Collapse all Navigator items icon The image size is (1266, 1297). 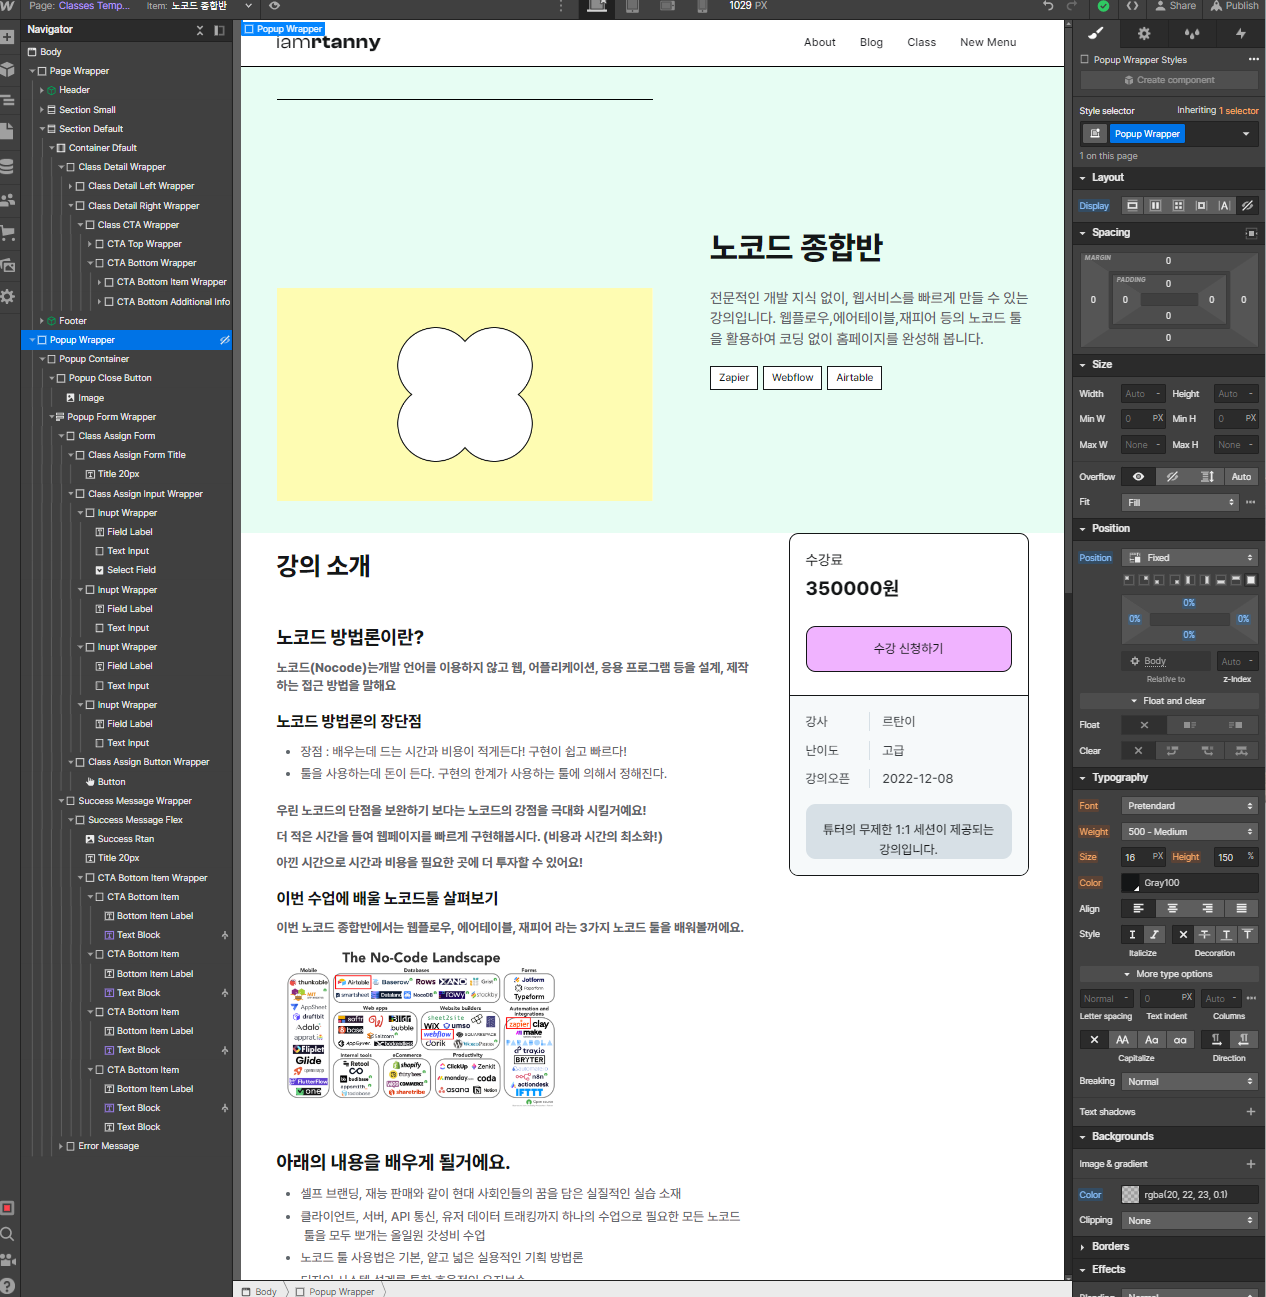[x=200, y=30]
